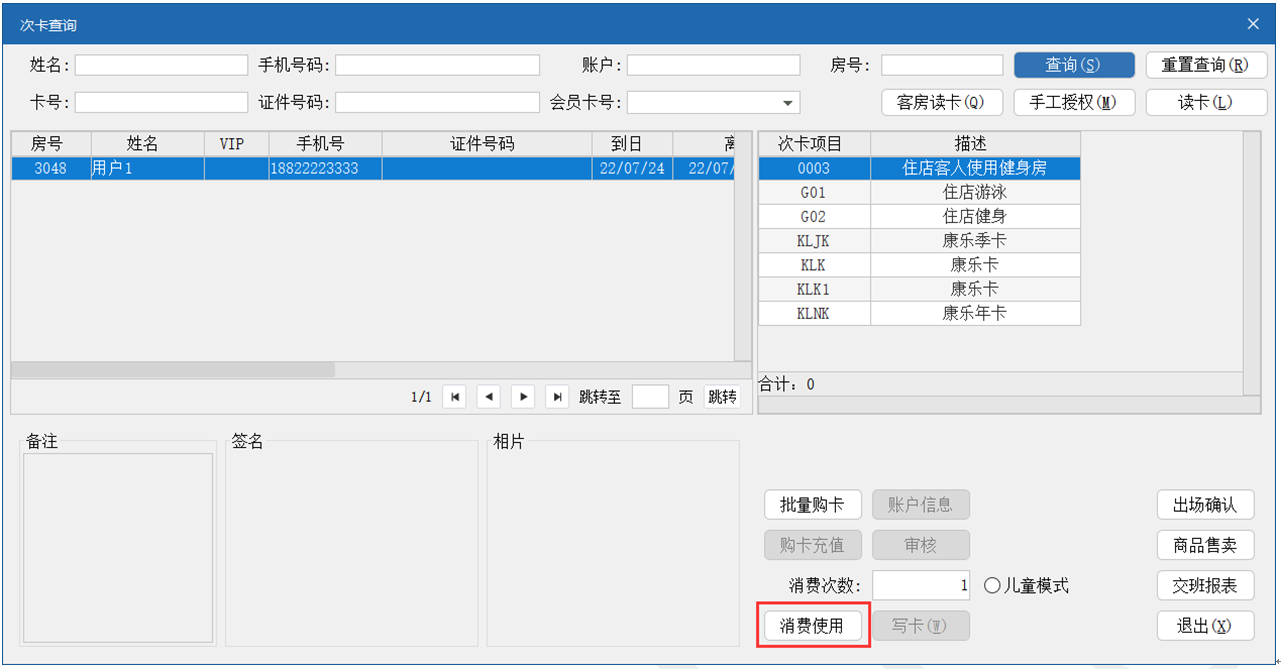Click the 客房读卡(Q) button
Image resolution: width=1281 pixels, height=669 pixels.
tap(940, 102)
